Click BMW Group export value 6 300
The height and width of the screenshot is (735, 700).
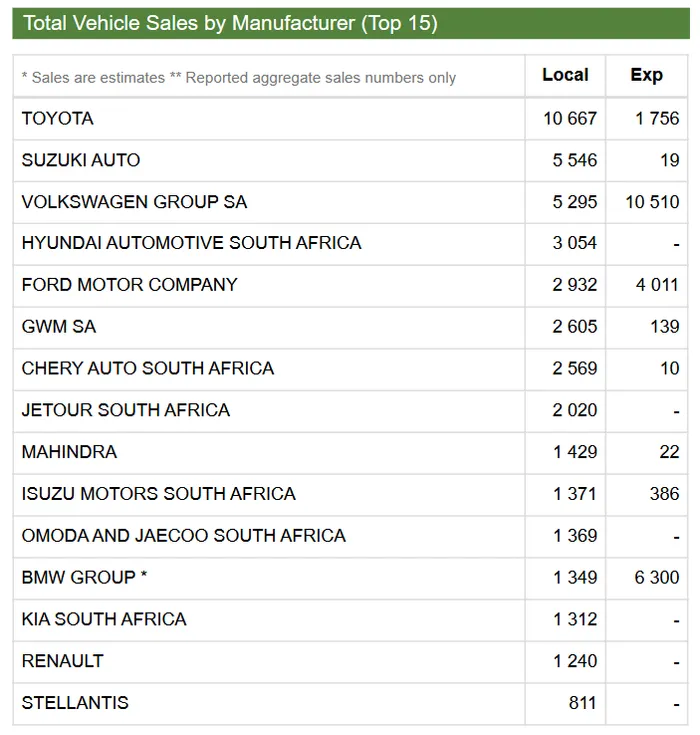[657, 578]
